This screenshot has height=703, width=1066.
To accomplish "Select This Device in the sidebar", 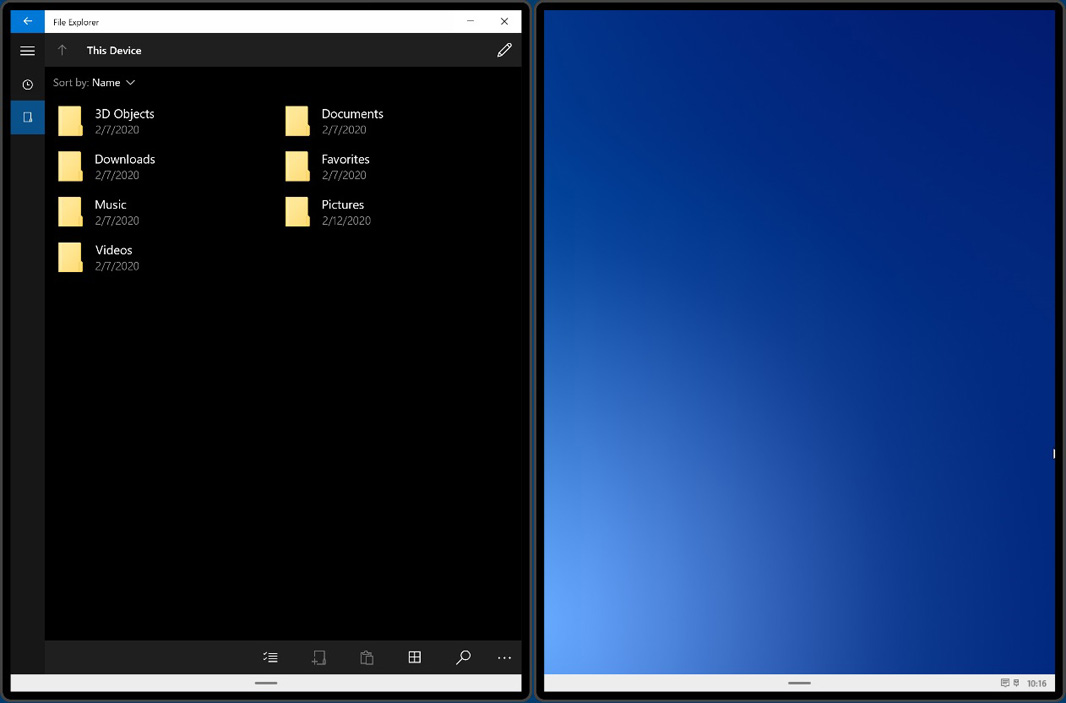I will (27, 118).
